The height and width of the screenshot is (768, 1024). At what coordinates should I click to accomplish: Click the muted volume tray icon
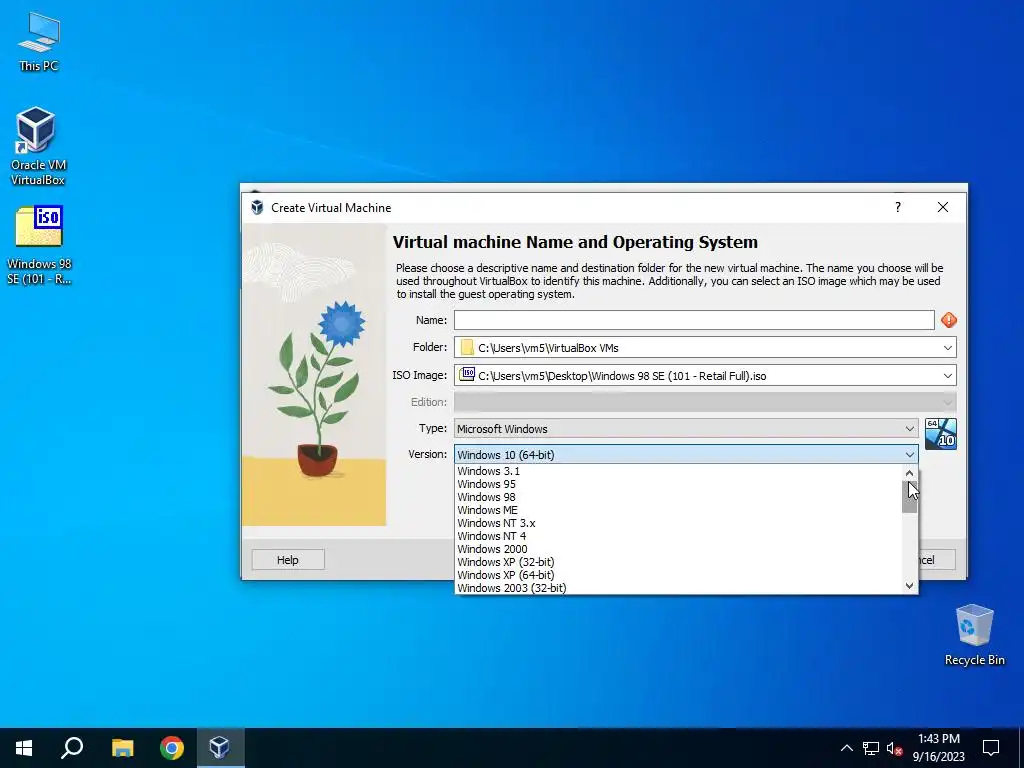(x=895, y=748)
